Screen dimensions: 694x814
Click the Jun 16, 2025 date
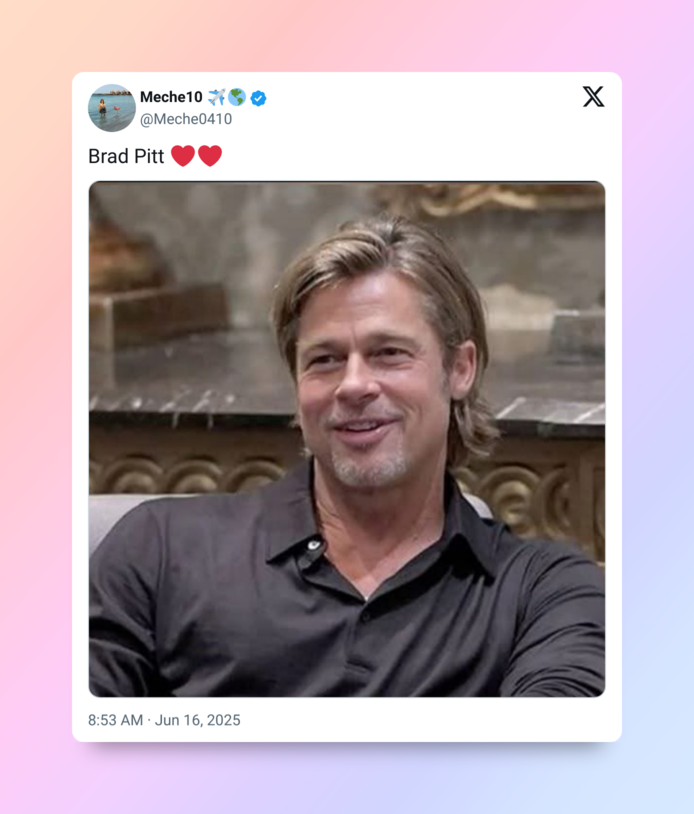(x=198, y=720)
